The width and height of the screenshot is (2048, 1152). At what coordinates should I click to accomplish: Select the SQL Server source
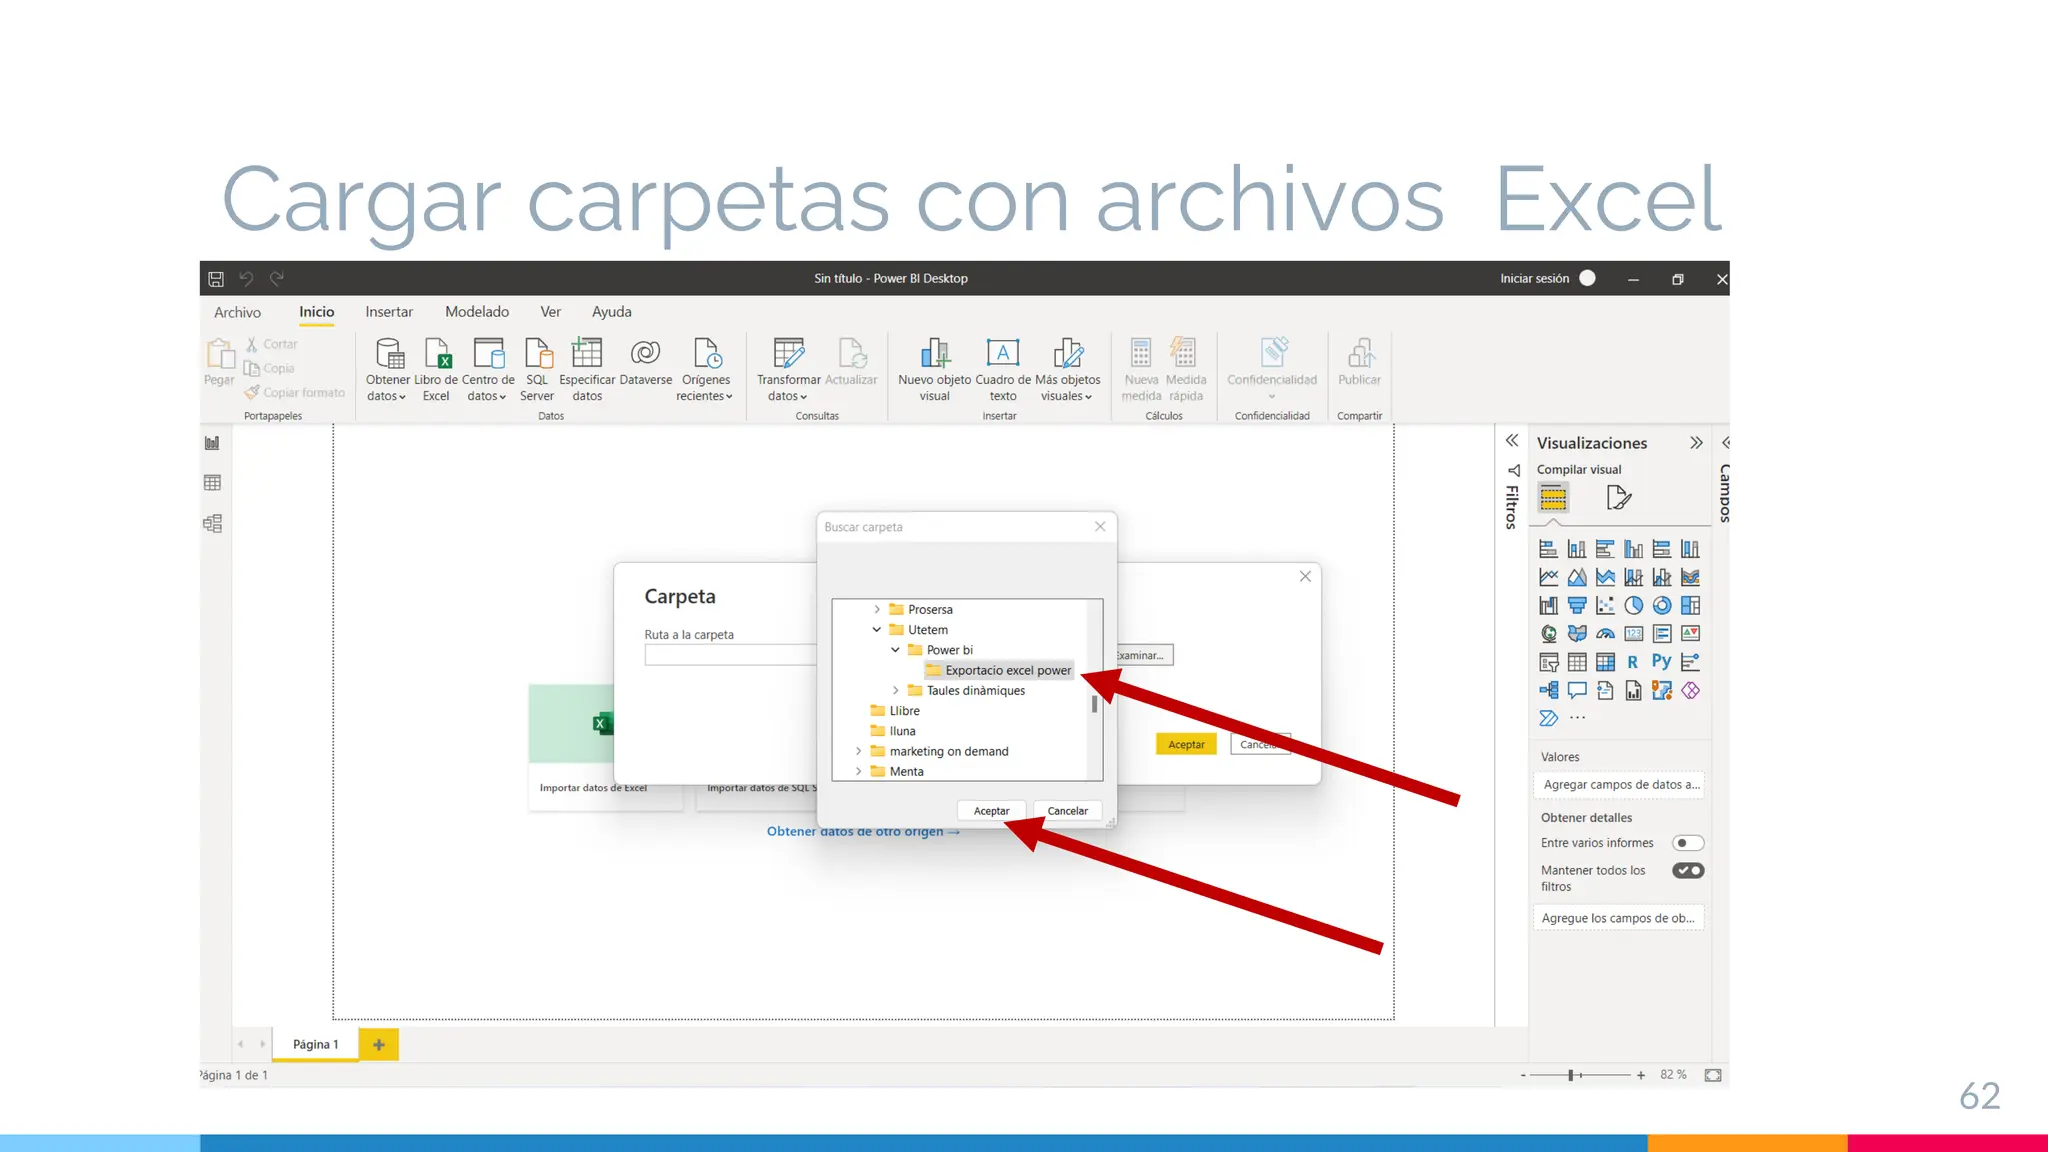click(537, 368)
